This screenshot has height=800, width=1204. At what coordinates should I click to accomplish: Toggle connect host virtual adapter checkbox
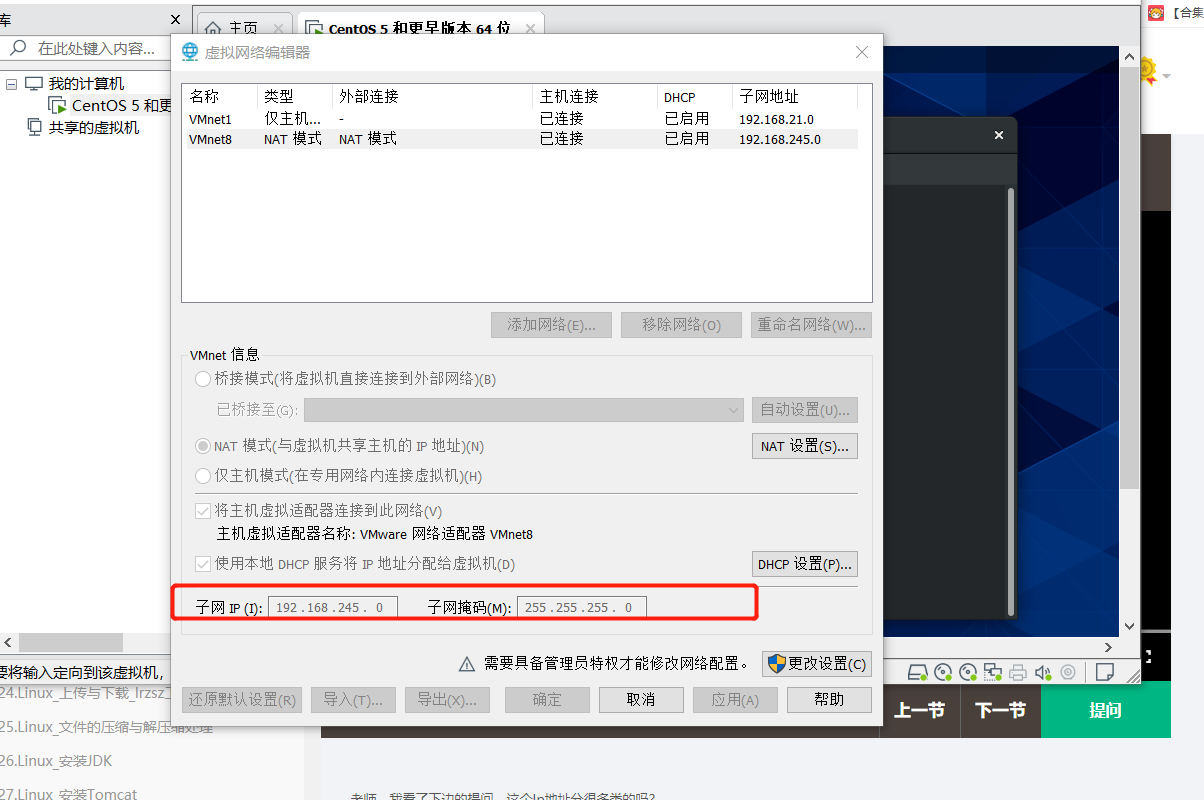203,511
